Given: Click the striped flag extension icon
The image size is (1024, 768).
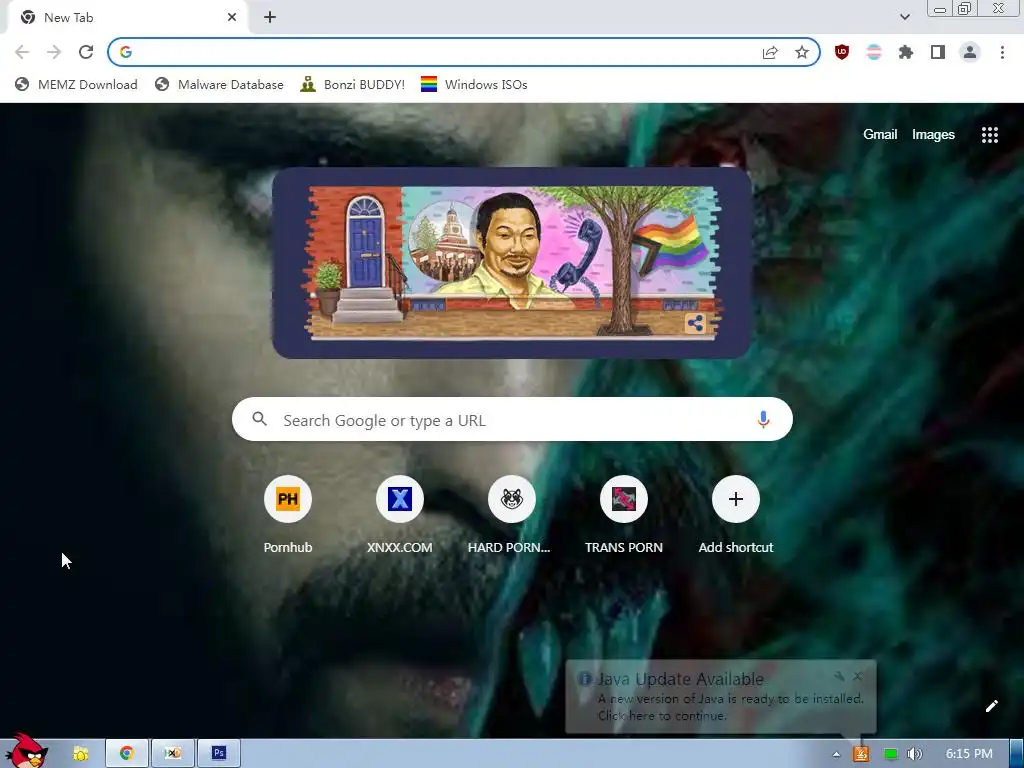Looking at the screenshot, I should 874,52.
